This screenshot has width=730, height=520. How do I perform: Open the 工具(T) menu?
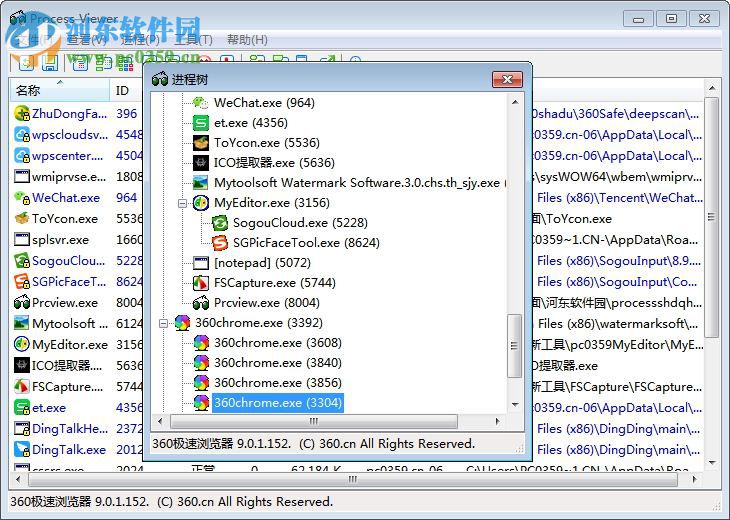click(193, 40)
